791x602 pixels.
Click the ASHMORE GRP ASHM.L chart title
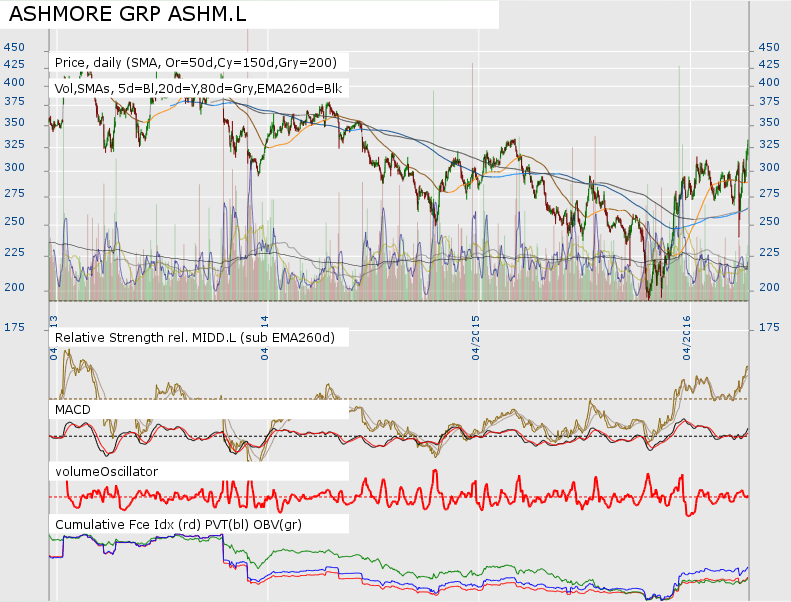pyautogui.click(x=128, y=14)
